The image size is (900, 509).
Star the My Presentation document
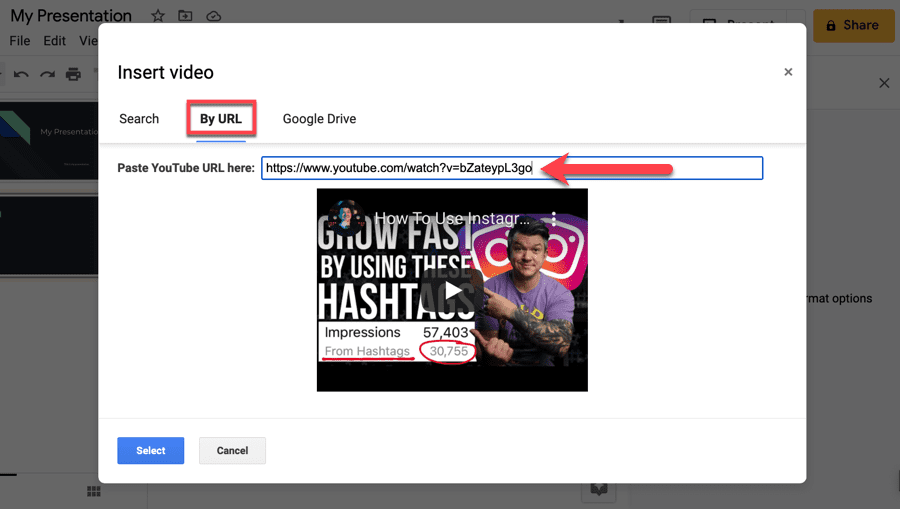coord(158,16)
